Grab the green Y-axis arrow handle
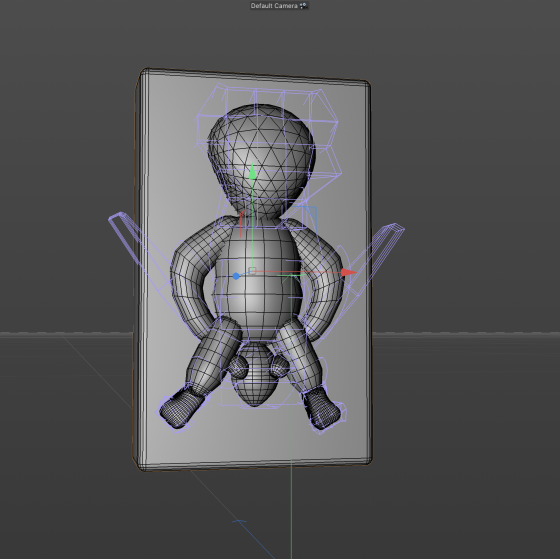 pos(252,171)
